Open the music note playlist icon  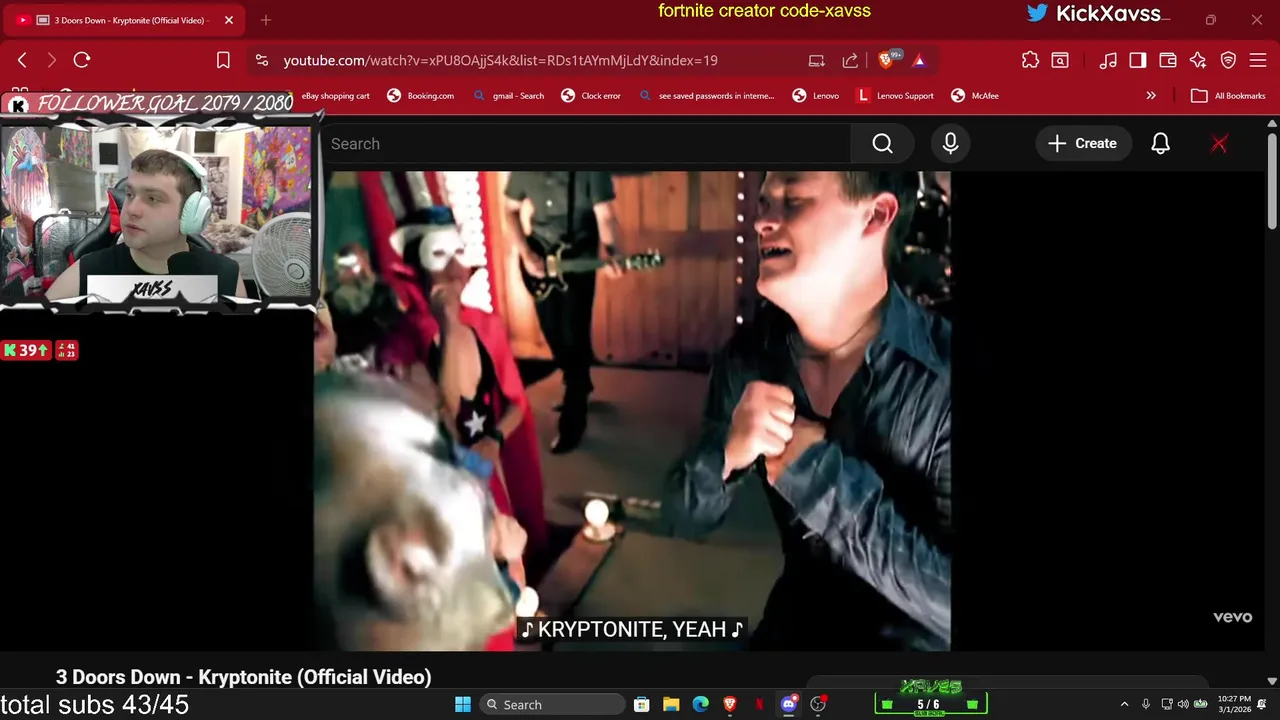click(x=1108, y=60)
